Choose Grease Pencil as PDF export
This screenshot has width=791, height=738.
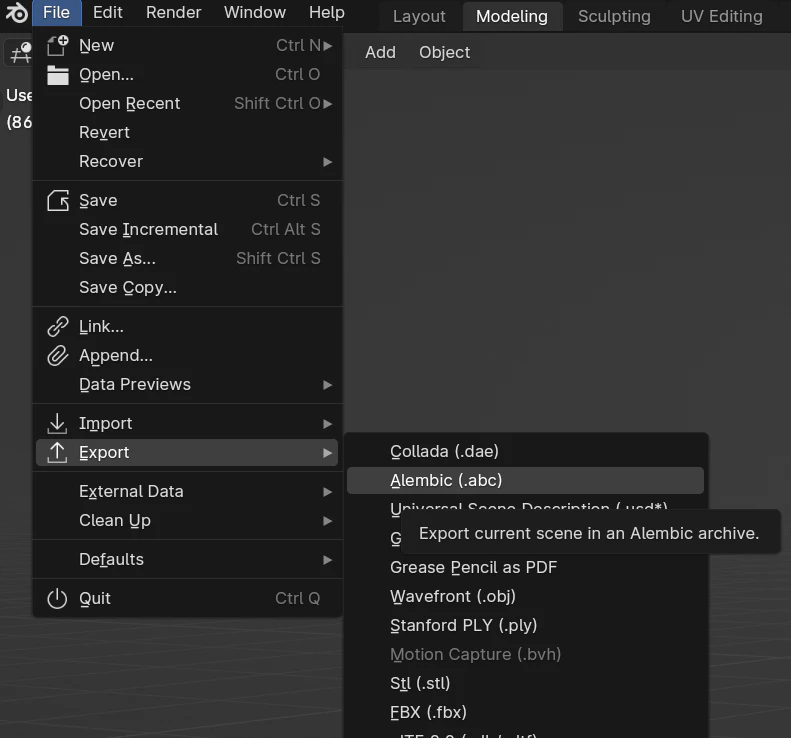click(525, 567)
